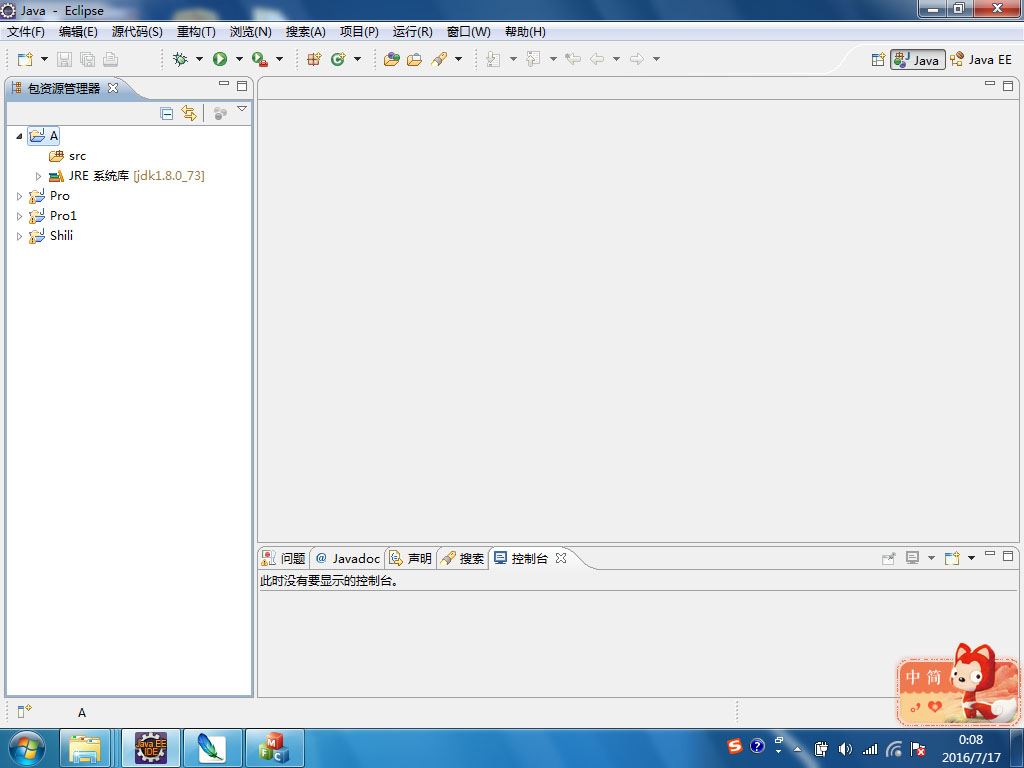Screen dimensions: 1024x768
Task: Close the 包资源管理器 view tab
Action: pos(113,88)
